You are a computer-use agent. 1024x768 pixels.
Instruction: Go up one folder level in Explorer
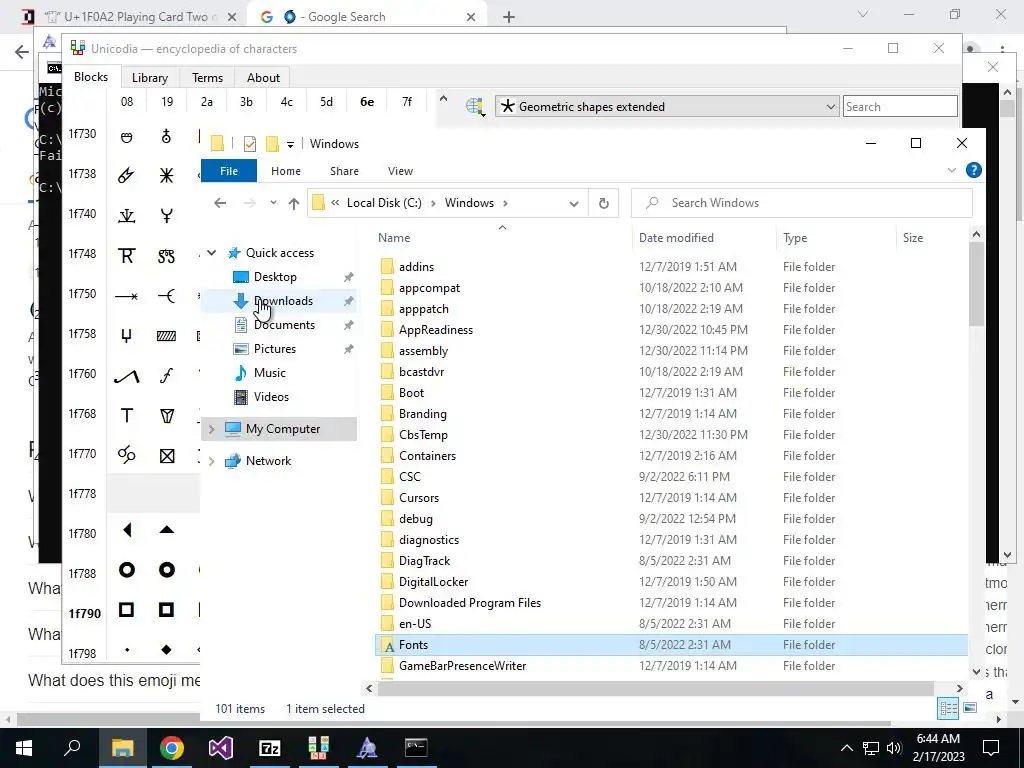294,203
